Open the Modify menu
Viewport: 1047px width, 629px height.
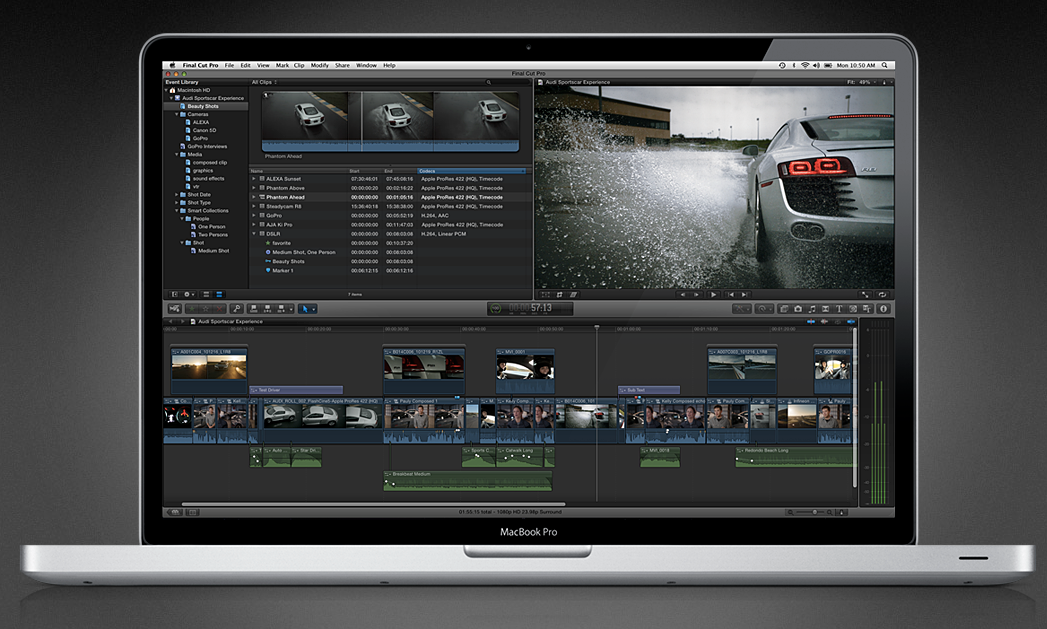(320, 65)
